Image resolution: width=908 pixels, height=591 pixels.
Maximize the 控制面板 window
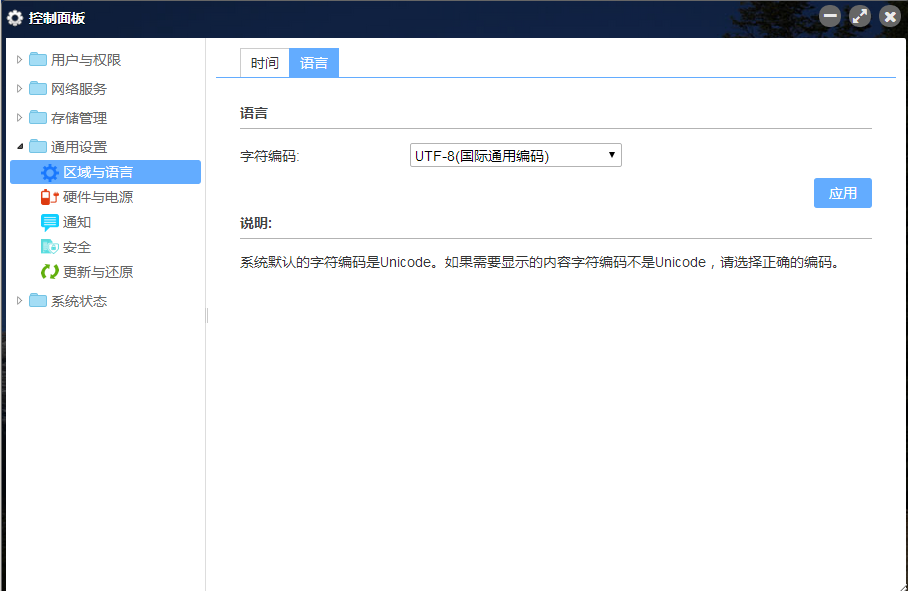pos(860,16)
